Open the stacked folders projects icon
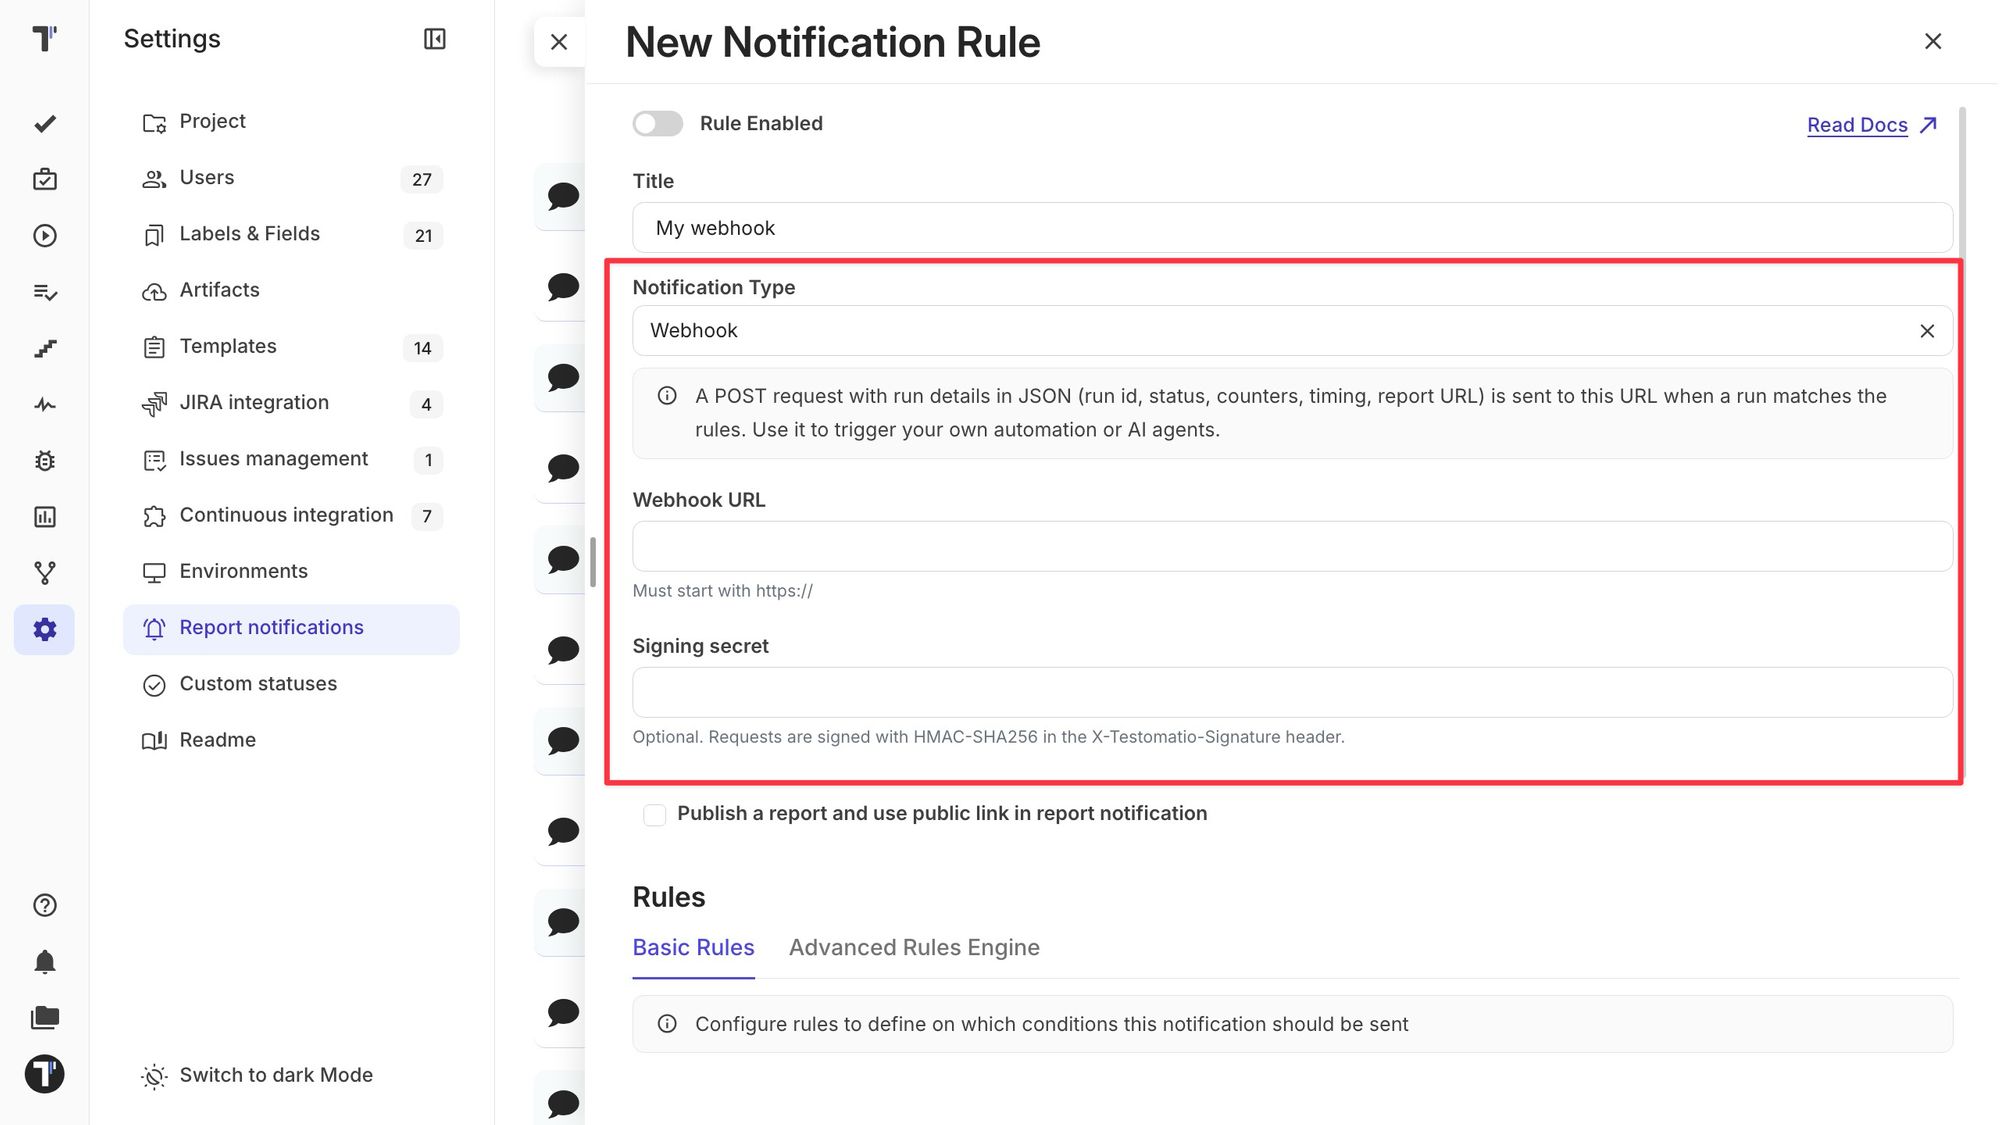This screenshot has width=2000, height=1125. point(45,1018)
